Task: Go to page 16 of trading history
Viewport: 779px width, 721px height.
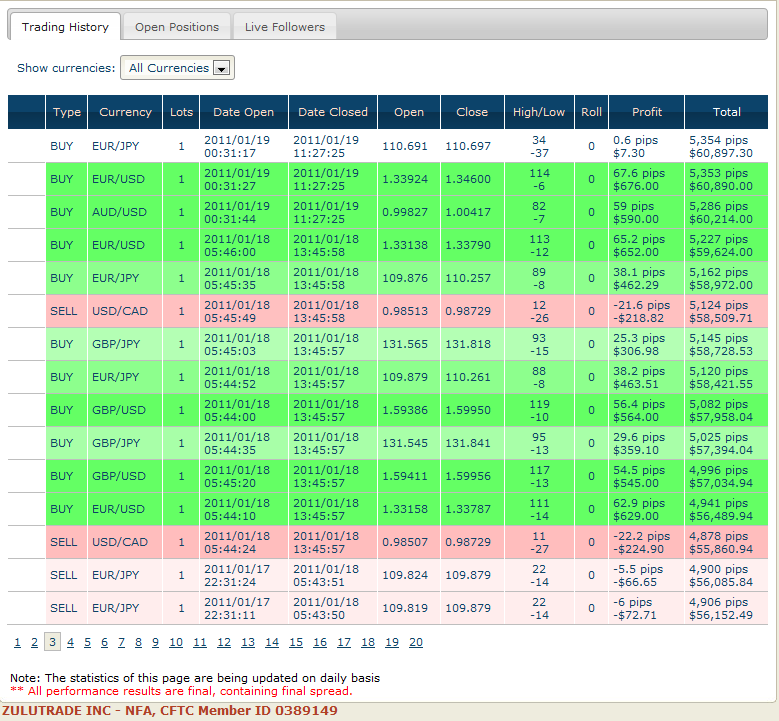Action: pos(320,642)
